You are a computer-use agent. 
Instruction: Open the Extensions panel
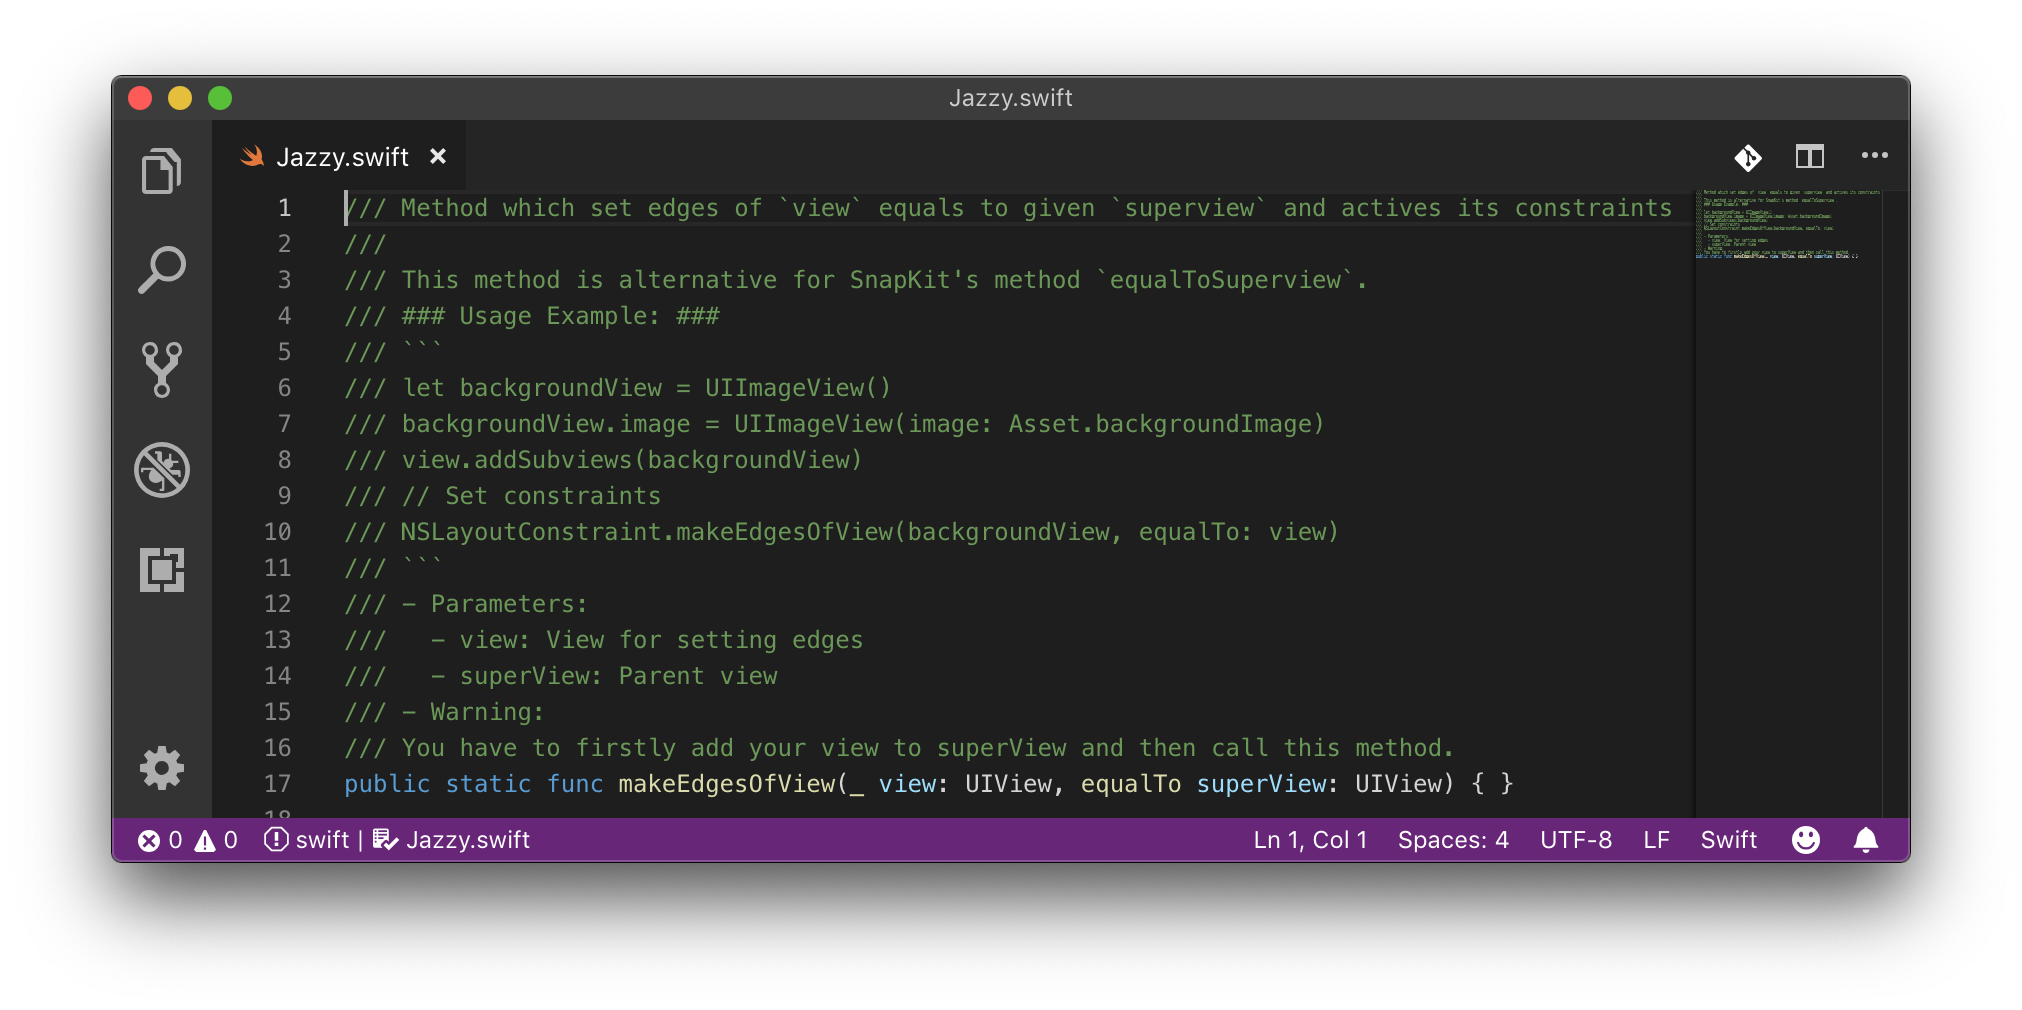point(161,570)
